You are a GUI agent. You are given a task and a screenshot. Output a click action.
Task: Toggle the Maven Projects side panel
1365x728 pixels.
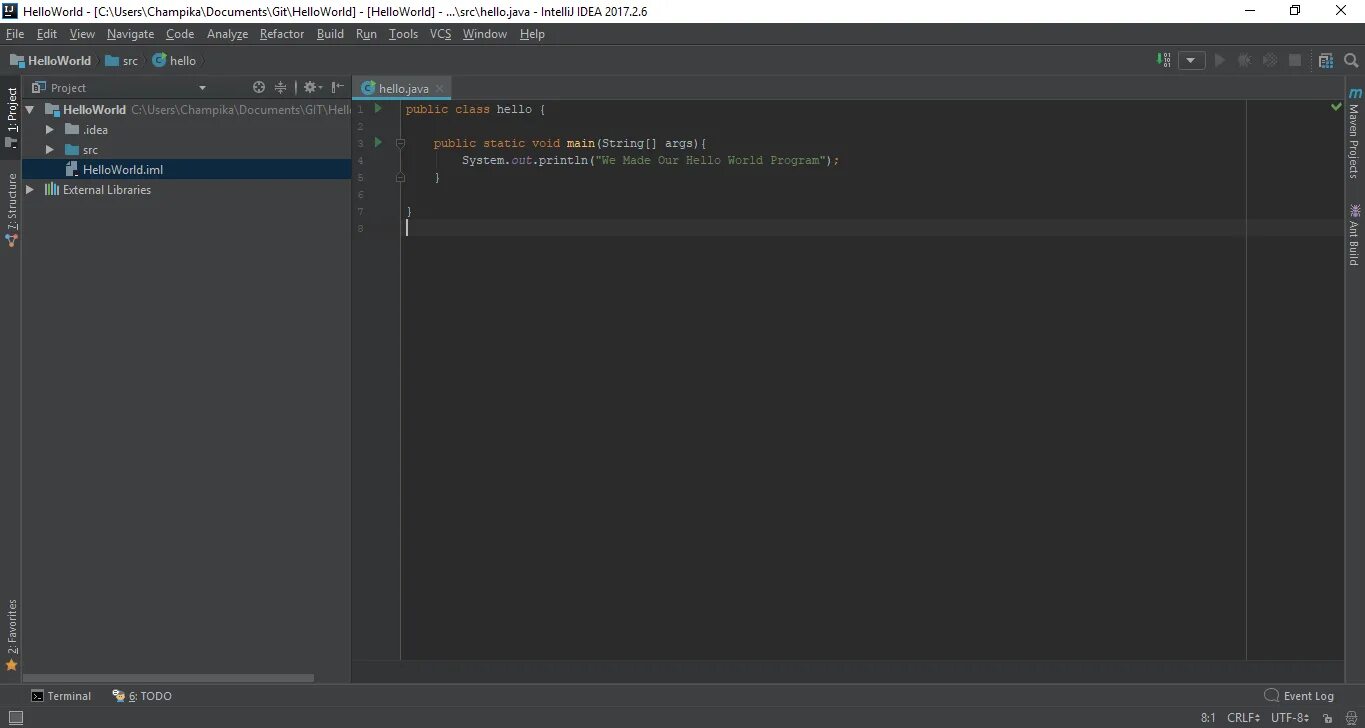click(1354, 133)
